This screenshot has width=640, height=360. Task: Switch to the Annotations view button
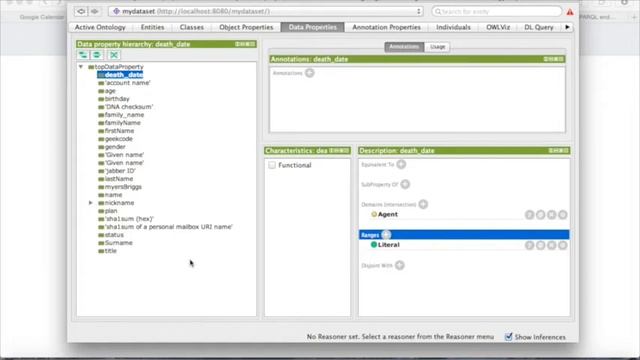click(x=404, y=47)
